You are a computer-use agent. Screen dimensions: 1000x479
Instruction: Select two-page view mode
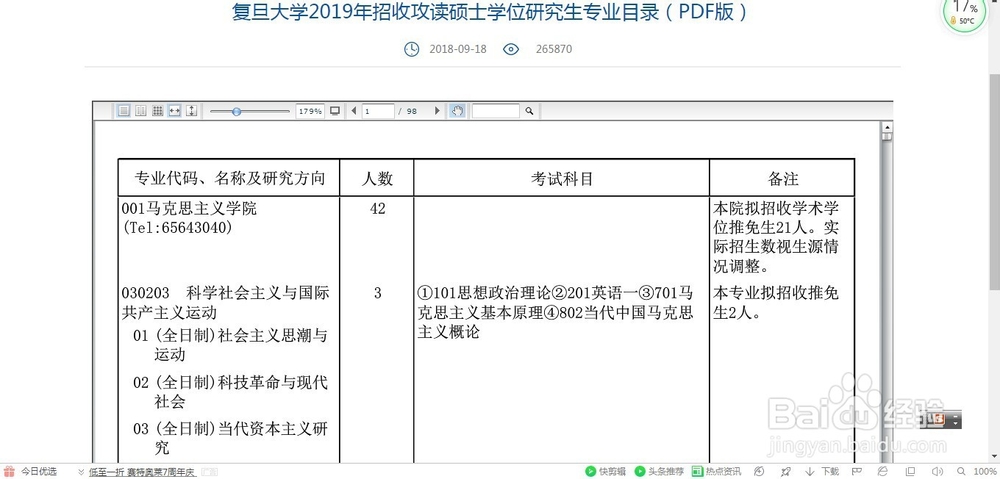[141, 111]
